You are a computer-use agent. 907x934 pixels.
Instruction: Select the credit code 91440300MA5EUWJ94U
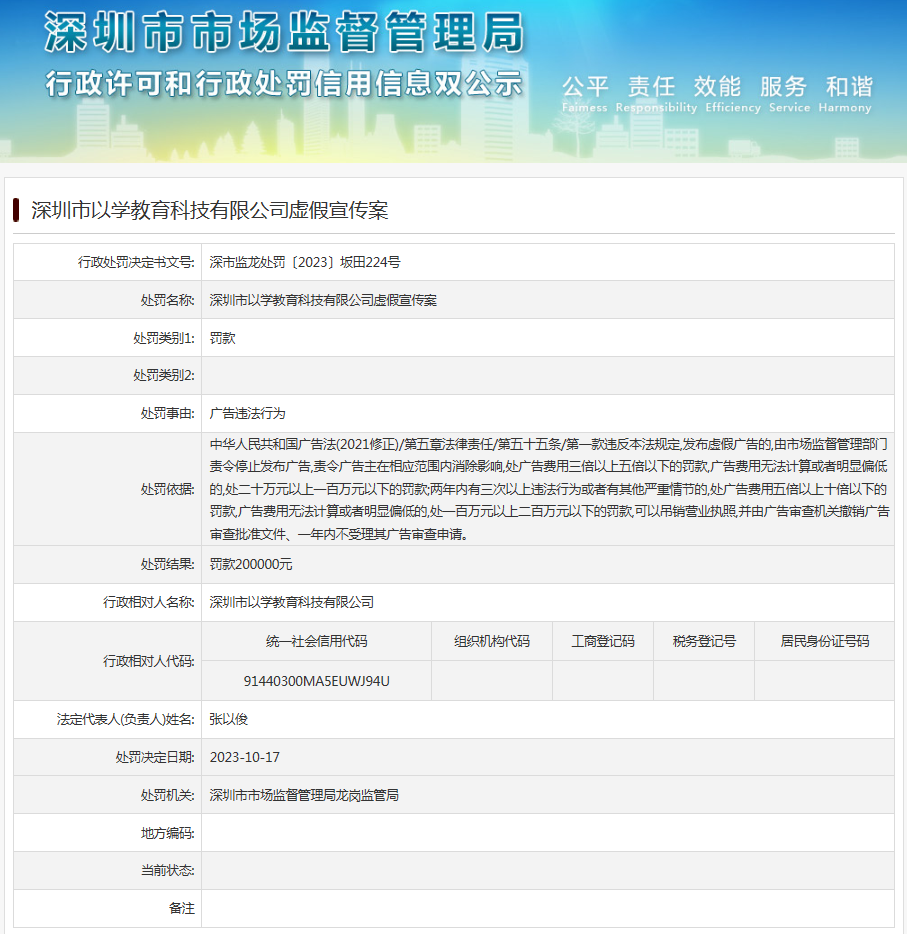316,681
